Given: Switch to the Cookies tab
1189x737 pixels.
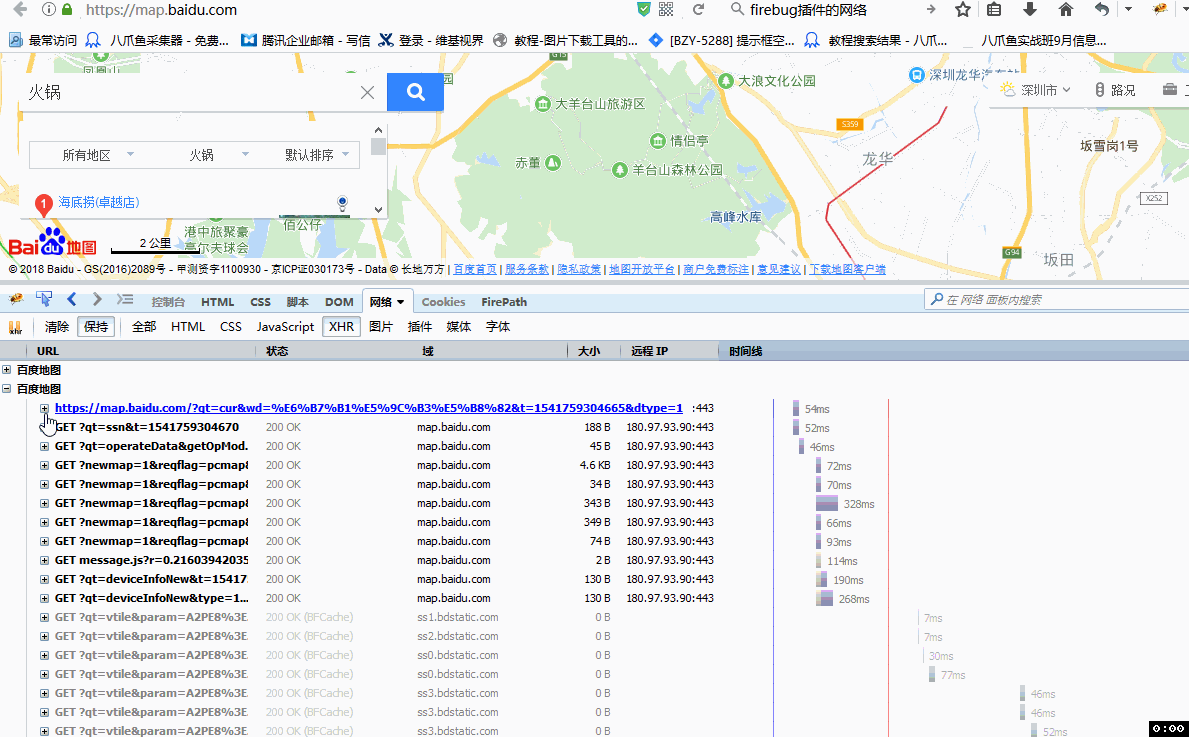Looking at the screenshot, I should (444, 302).
